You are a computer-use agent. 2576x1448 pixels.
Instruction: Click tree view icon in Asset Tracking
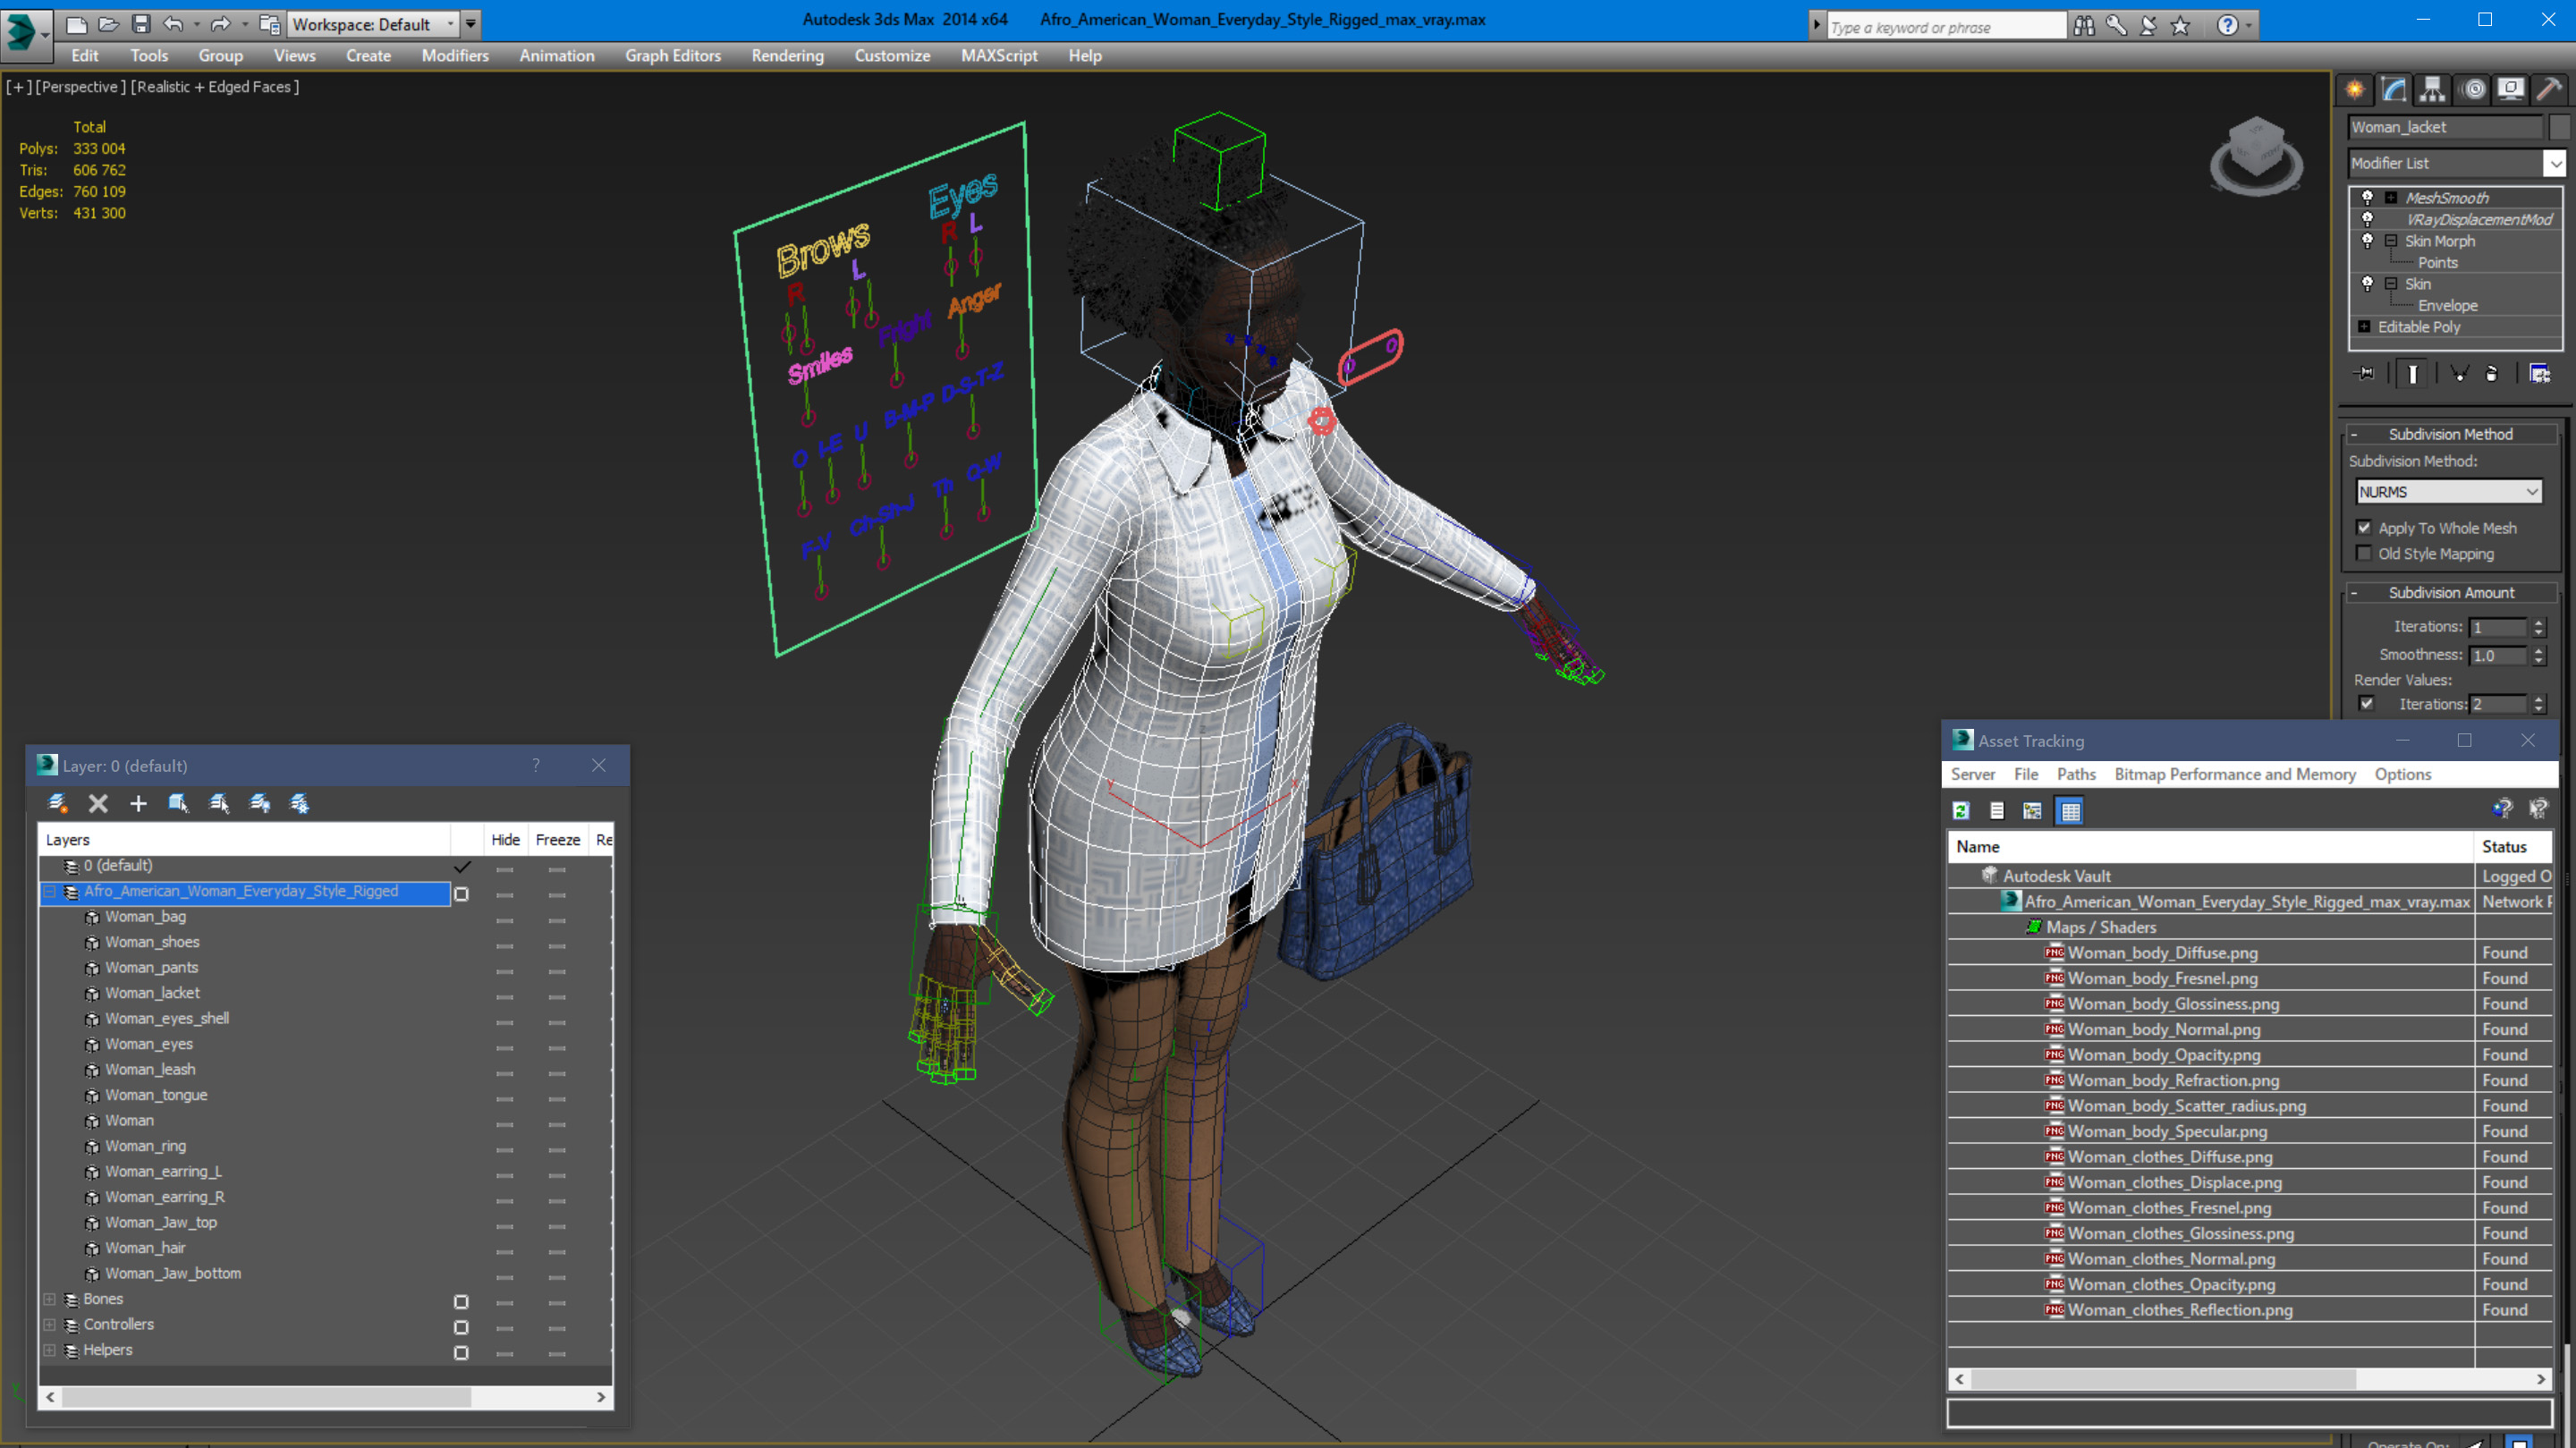click(x=2032, y=811)
